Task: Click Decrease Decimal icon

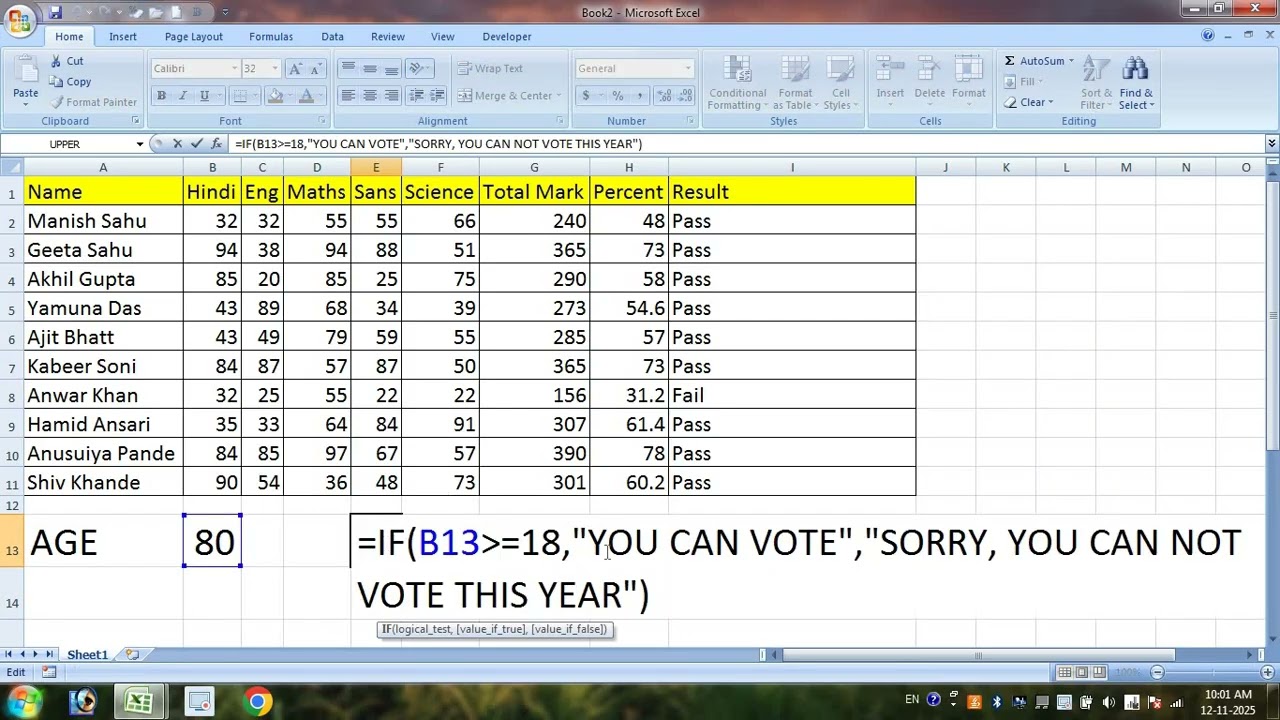Action: (x=686, y=96)
